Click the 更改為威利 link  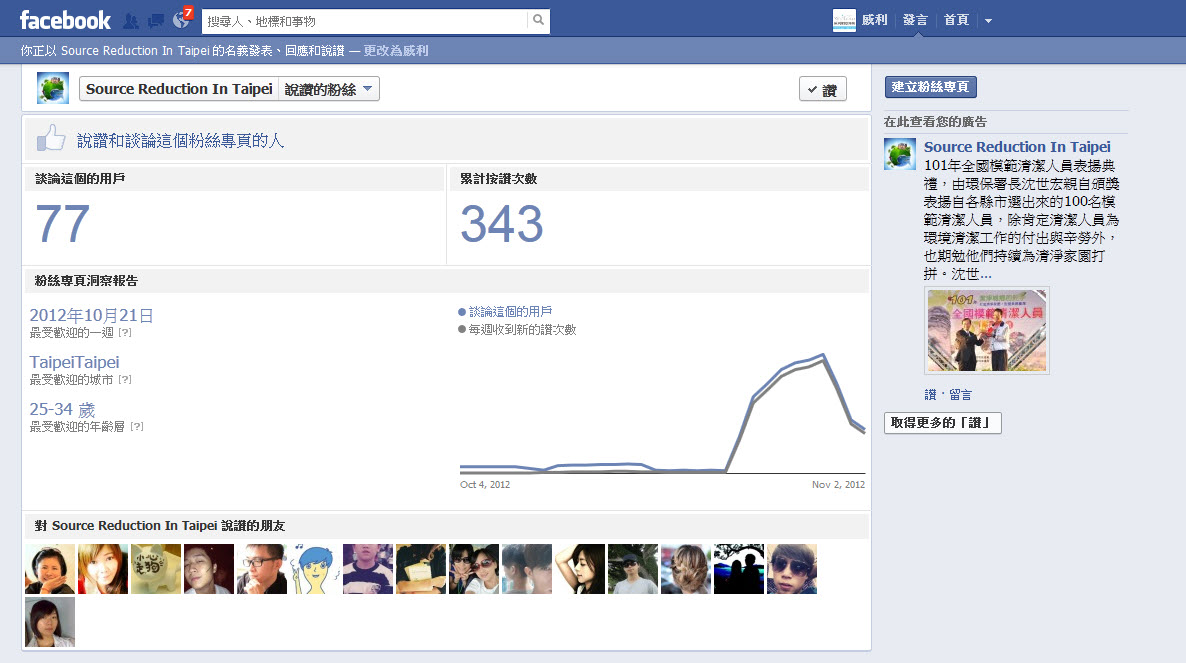[396, 51]
